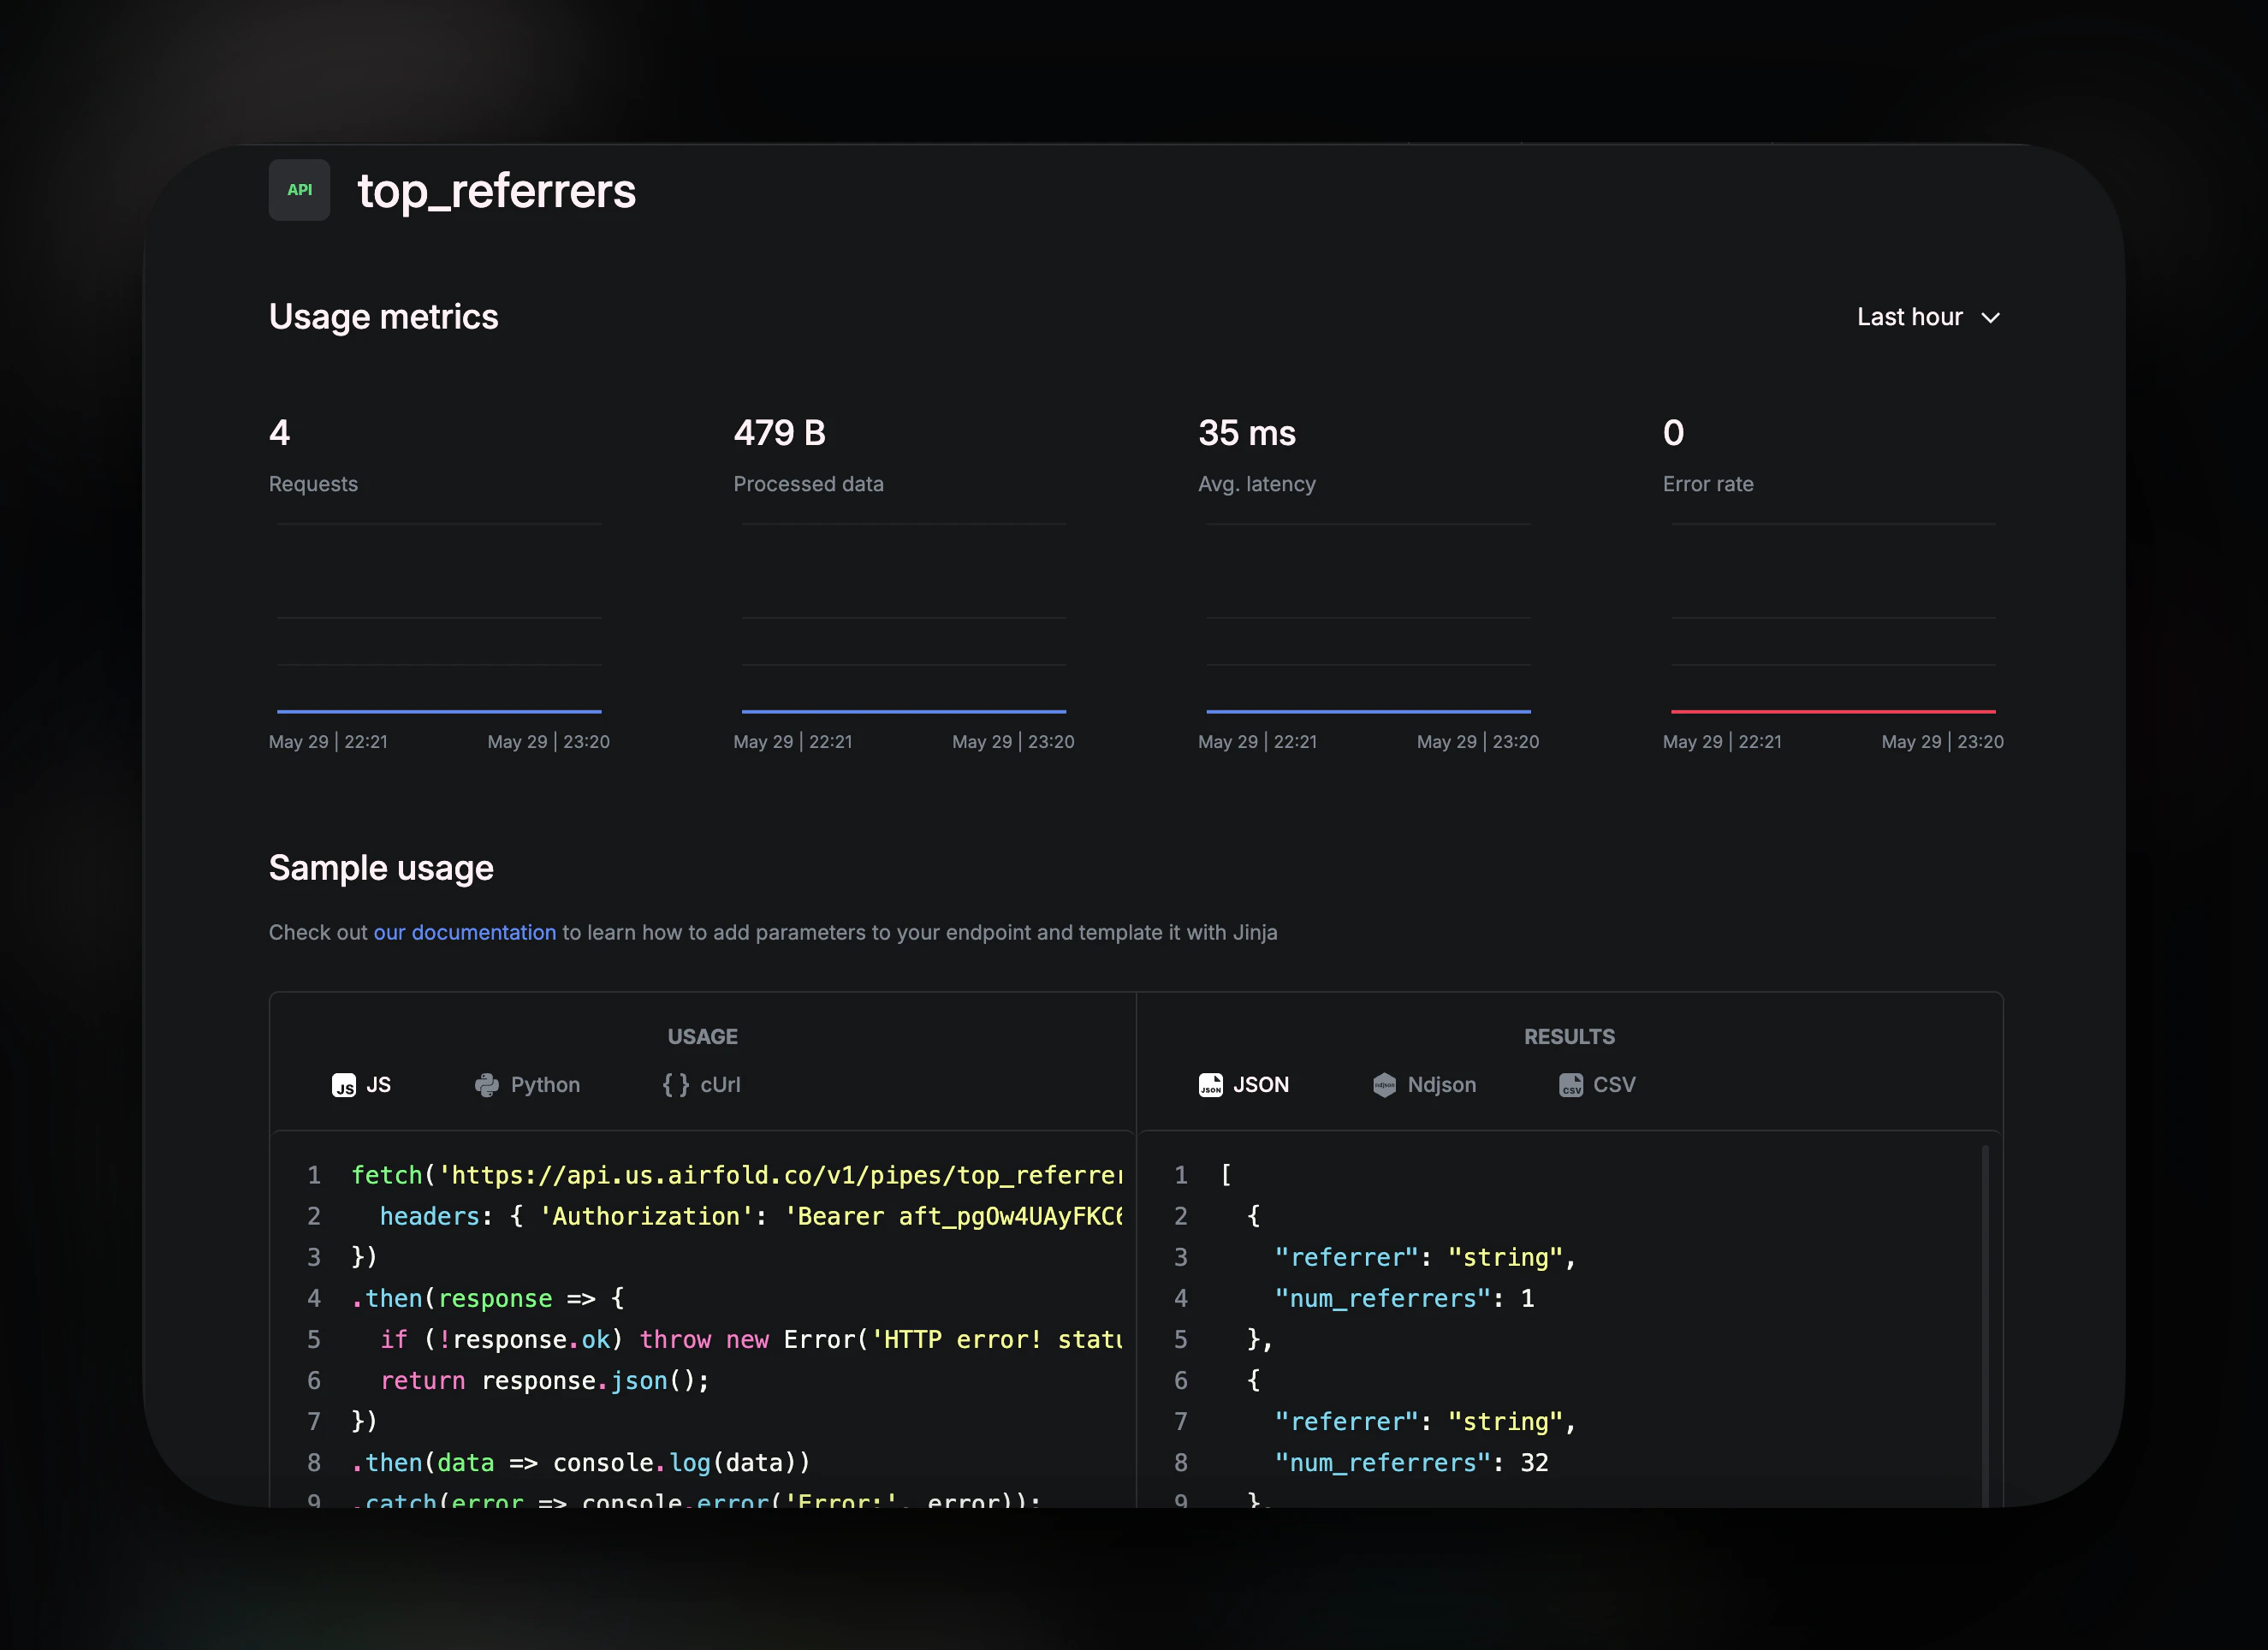Click the cUrl curly braces icon
Image resolution: width=2268 pixels, height=1650 pixels.
pos(676,1085)
